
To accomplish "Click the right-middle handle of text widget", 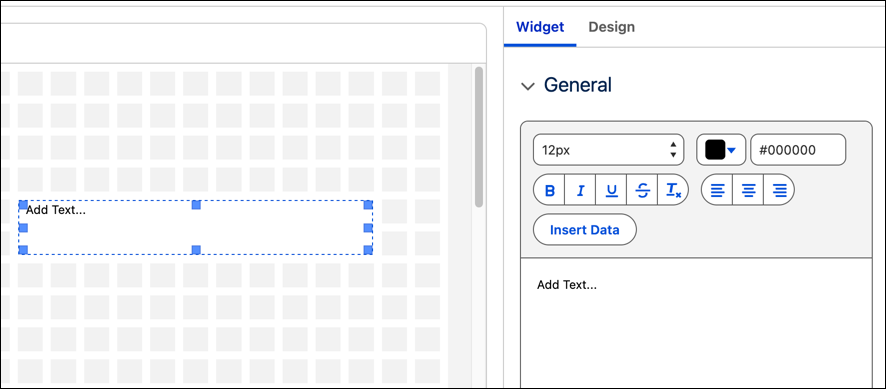I will tap(368, 228).
